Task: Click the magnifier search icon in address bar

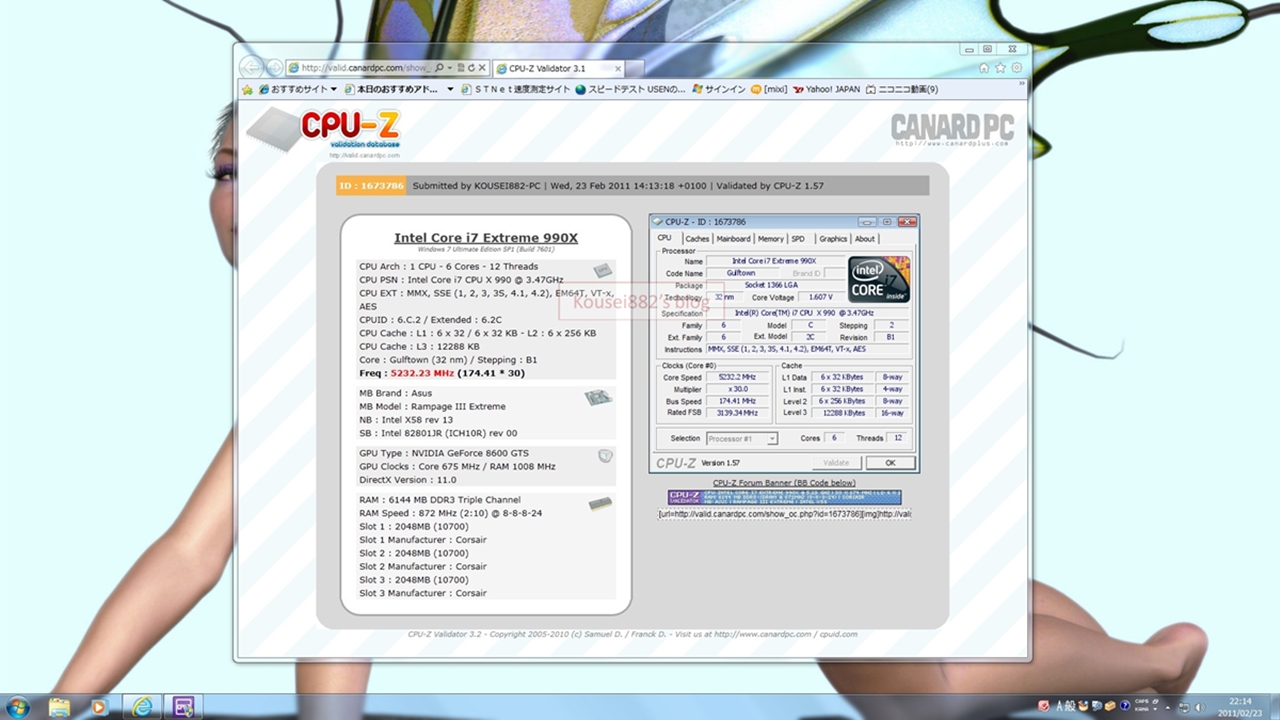Action: pos(440,68)
